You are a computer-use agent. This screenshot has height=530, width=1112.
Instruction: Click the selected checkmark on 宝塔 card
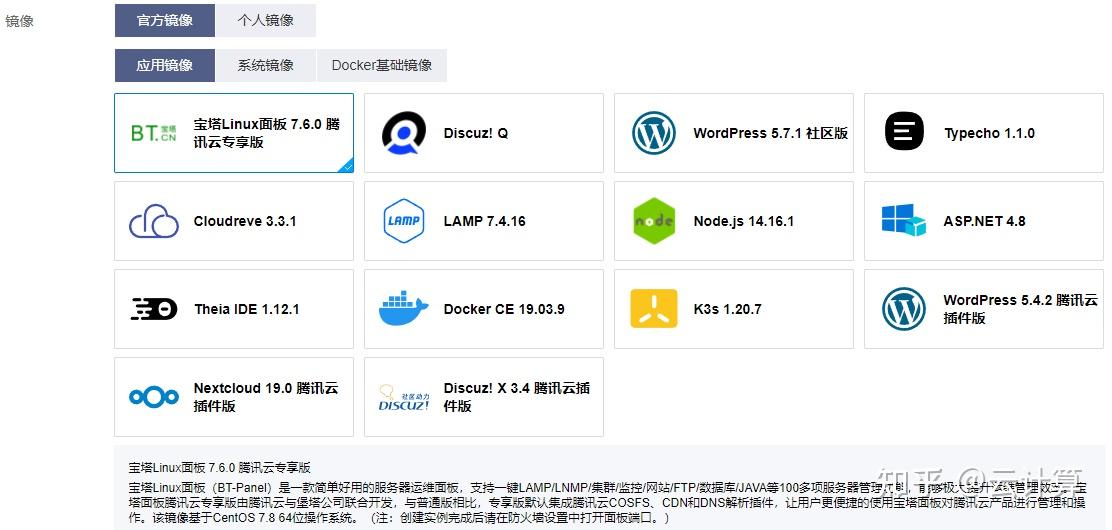(x=347, y=167)
